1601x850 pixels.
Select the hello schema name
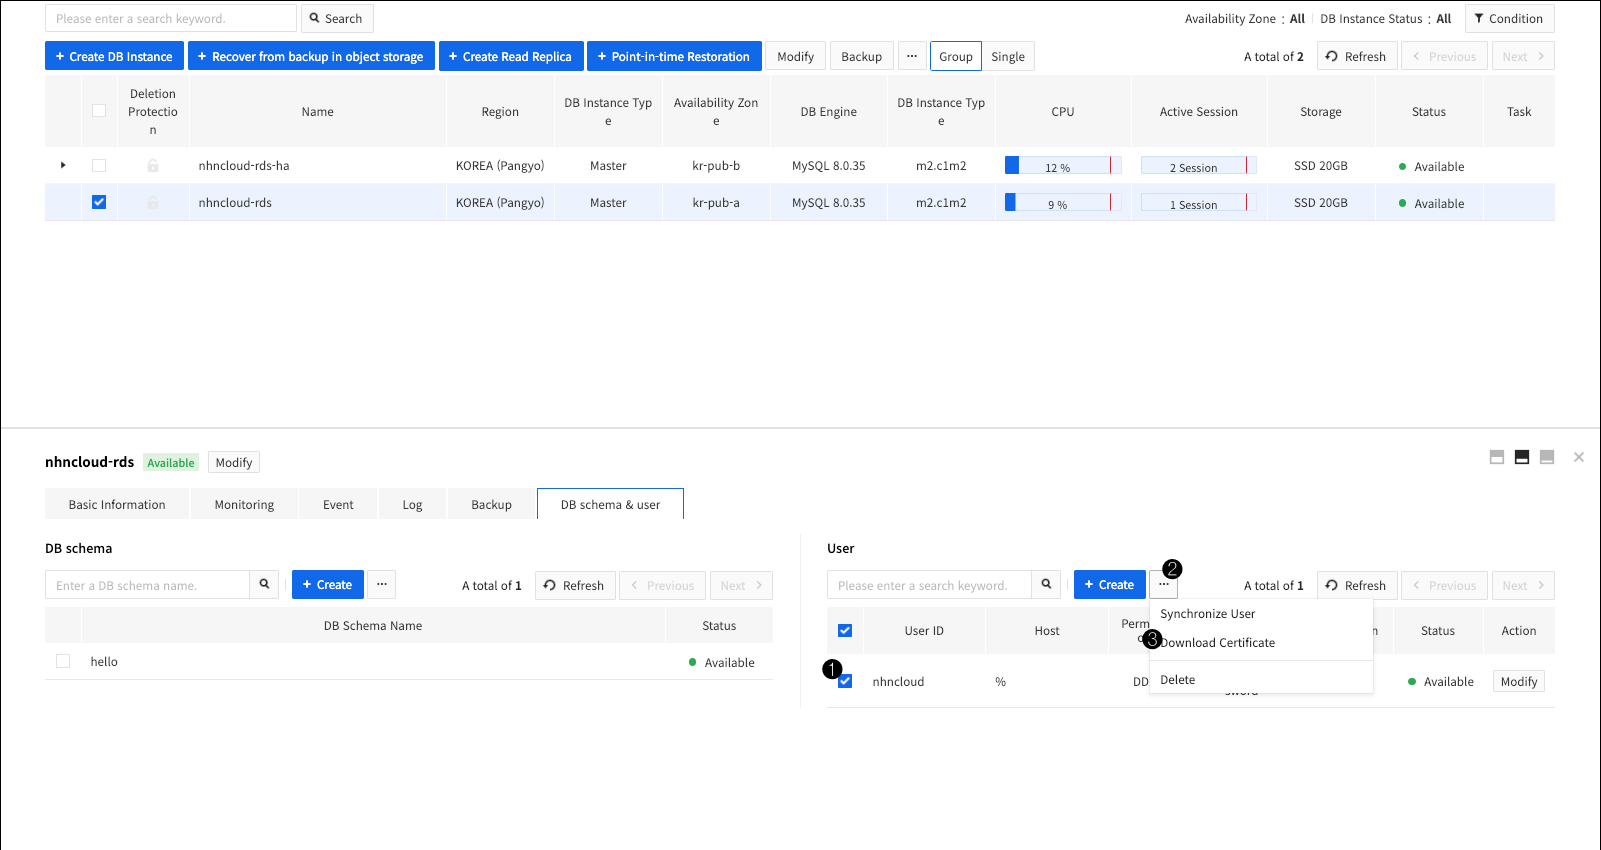pyautogui.click(x=104, y=662)
